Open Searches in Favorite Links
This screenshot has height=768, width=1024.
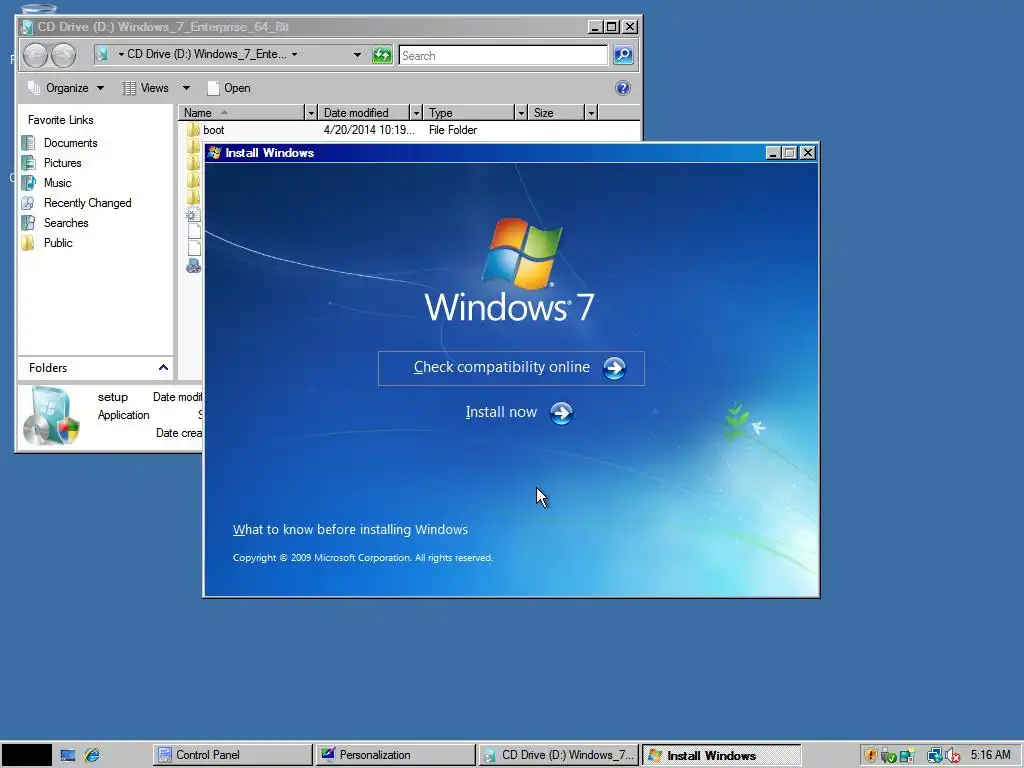[x=66, y=223]
